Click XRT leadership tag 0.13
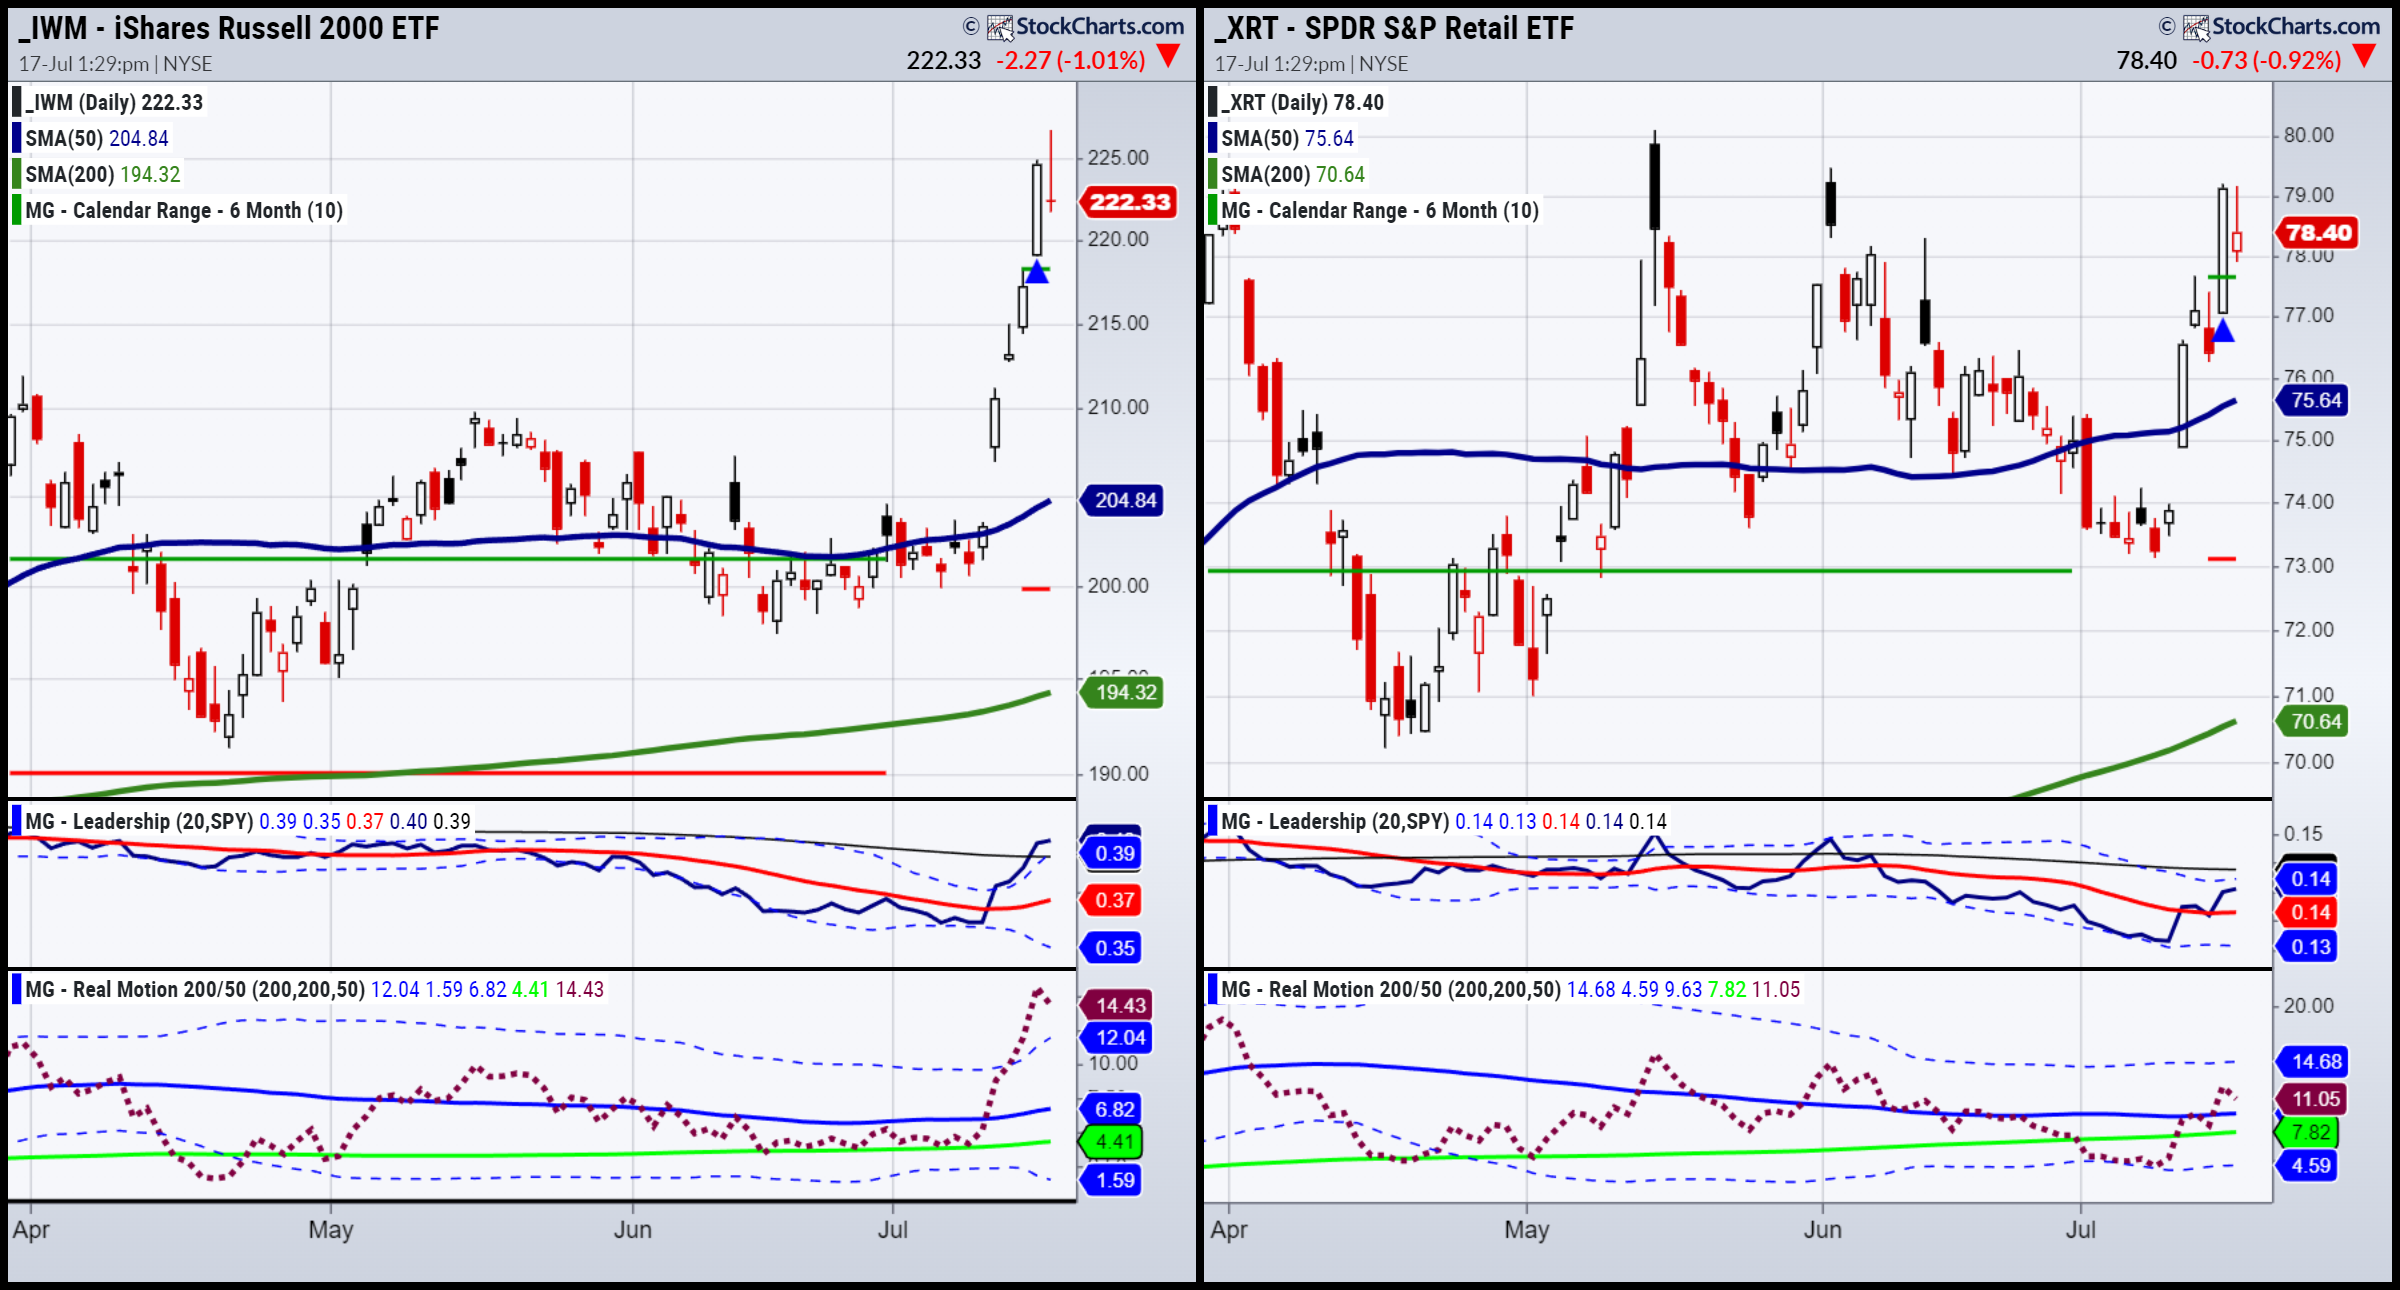The width and height of the screenshot is (2400, 1290). point(2309,946)
